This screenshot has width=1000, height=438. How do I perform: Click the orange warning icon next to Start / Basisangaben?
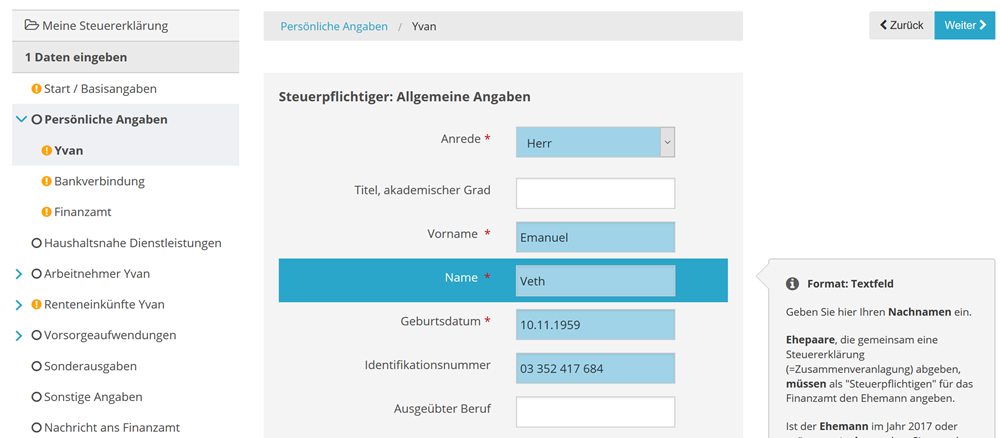(x=37, y=89)
